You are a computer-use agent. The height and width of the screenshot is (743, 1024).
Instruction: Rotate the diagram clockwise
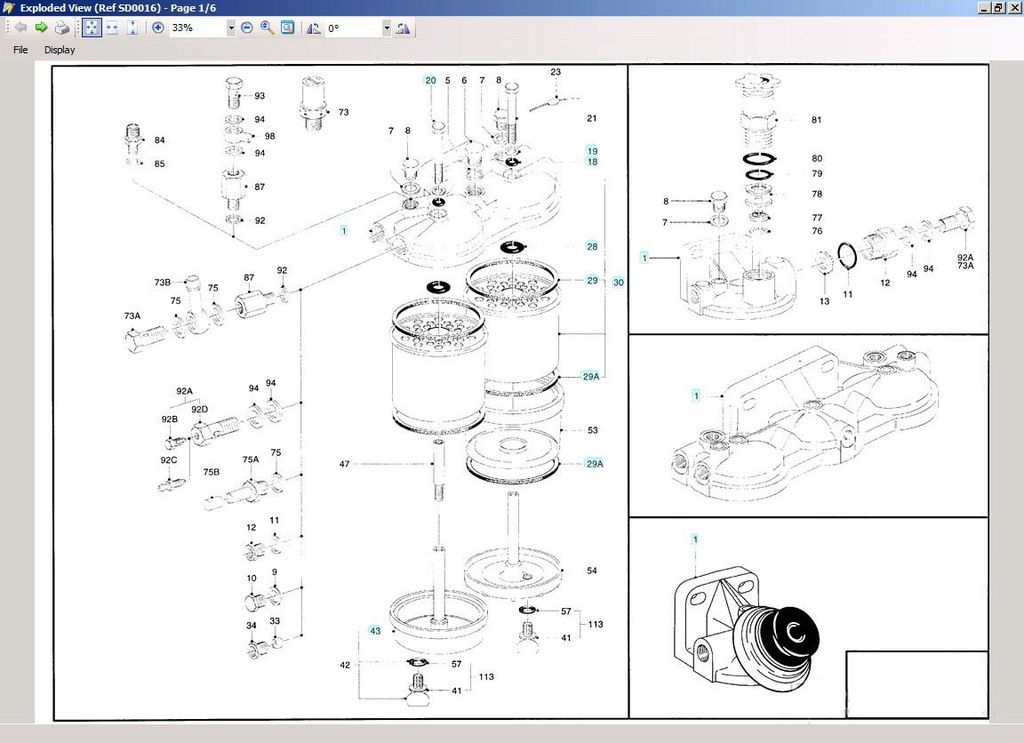pos(403,28)
